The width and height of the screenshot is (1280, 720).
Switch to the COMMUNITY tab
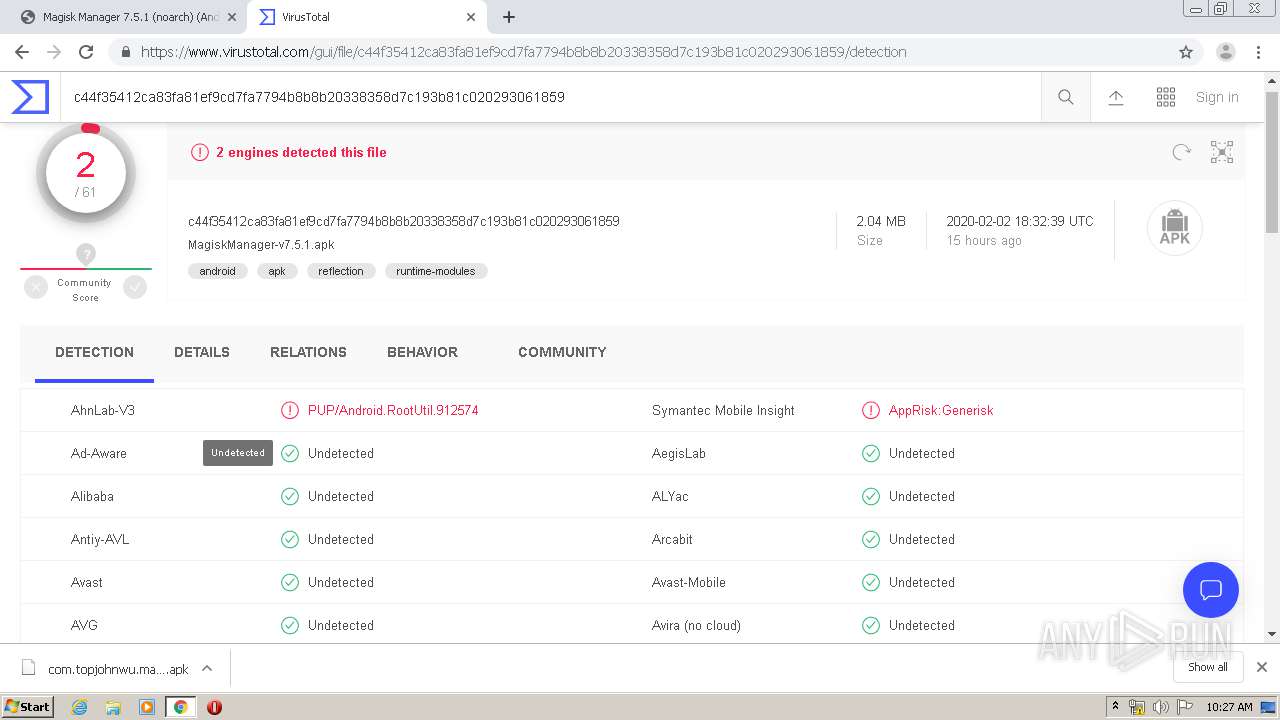click(562, 352)
